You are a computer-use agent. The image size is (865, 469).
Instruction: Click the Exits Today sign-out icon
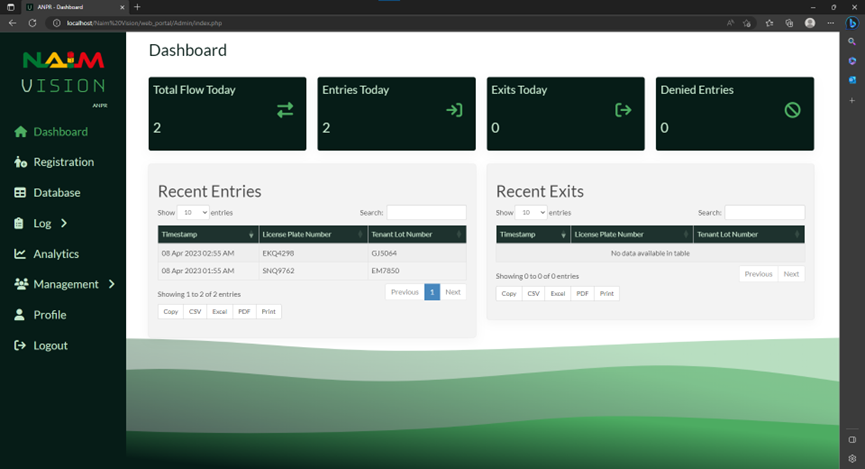click(x=623, y=110)
